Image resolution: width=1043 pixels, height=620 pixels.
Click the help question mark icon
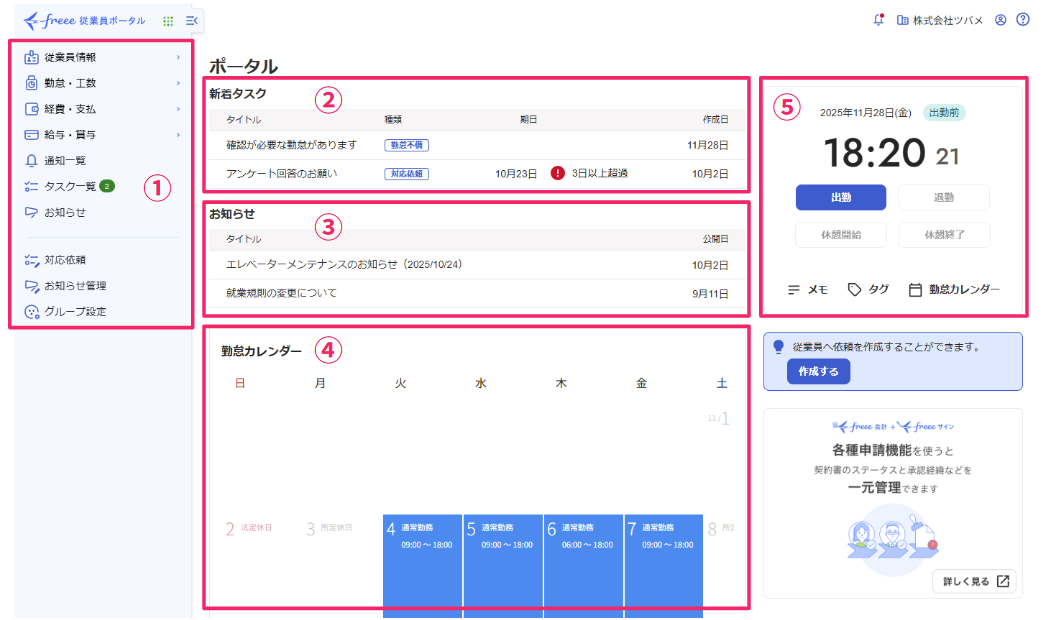[x=1023, y=19]
